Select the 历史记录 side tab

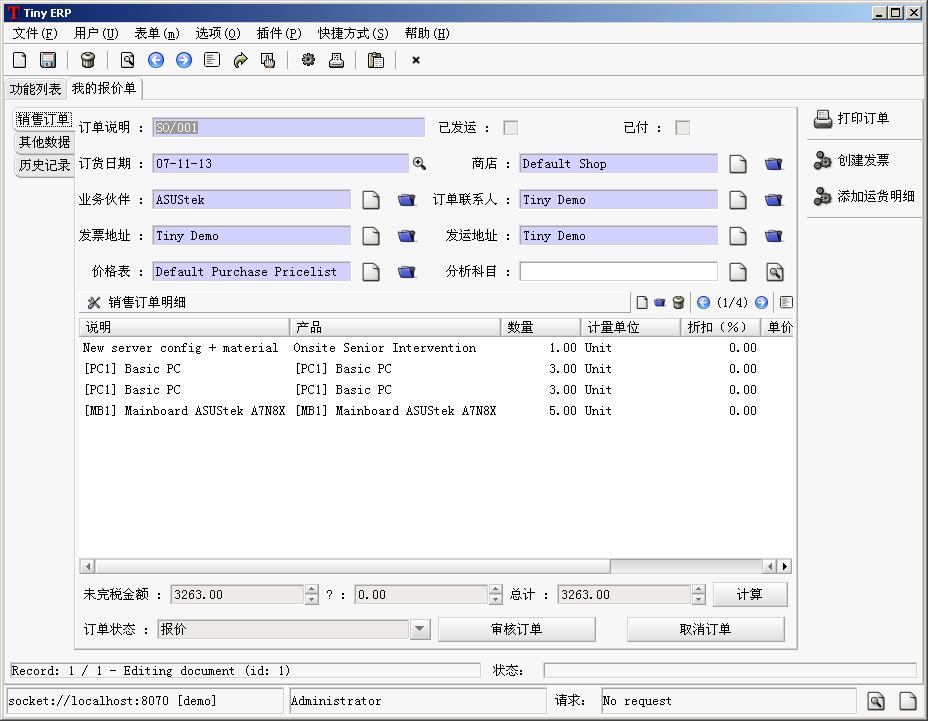coord(45,165)
